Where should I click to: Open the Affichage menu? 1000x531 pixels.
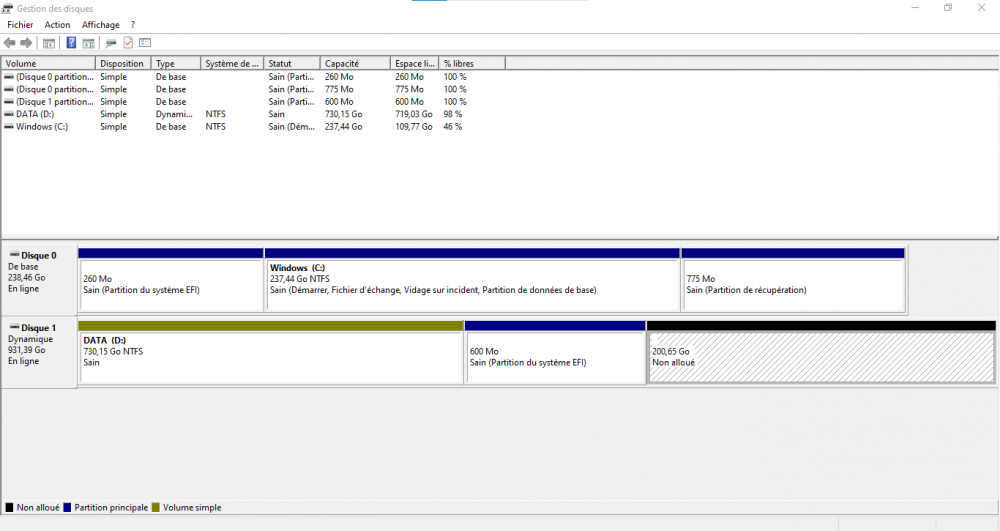tap(100, 25)
